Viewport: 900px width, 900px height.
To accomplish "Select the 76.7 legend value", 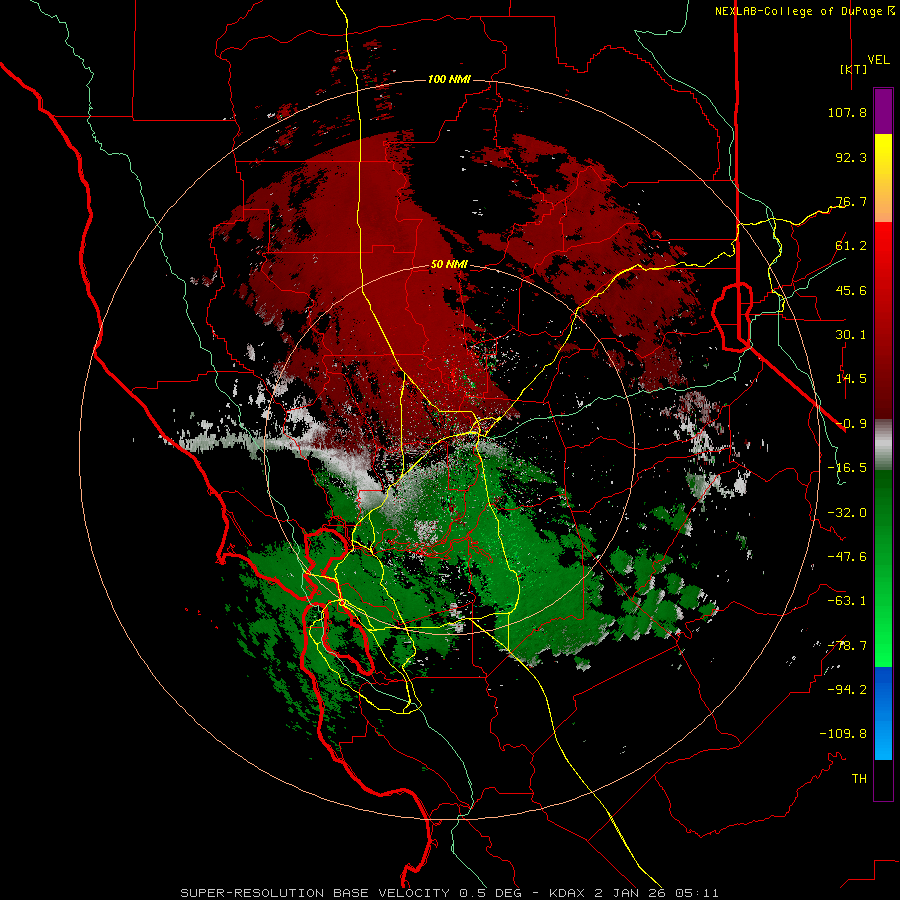I will 851,201.
